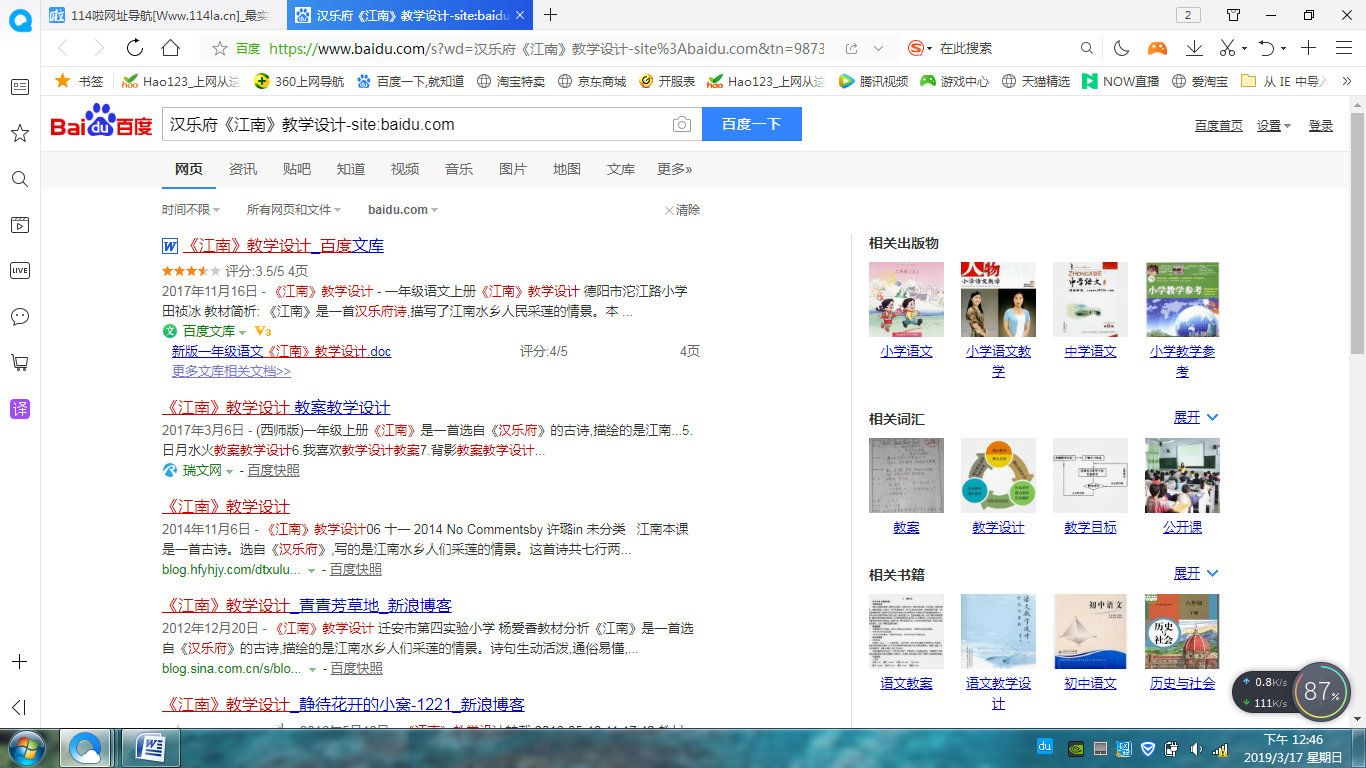Go to browser home page icon
Image resolution: width=1366 pixels, height=768 pixels.
171,48
